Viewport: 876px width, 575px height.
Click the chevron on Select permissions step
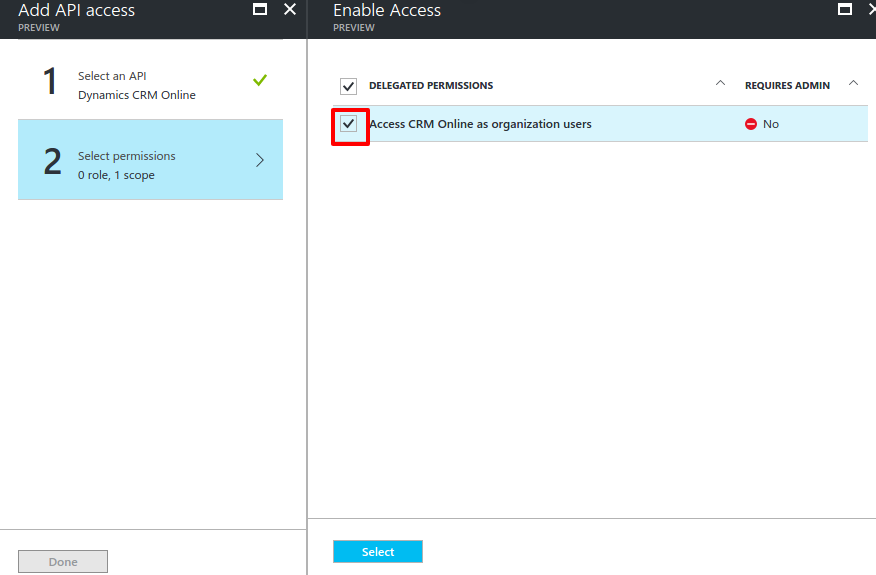[260, 160]
